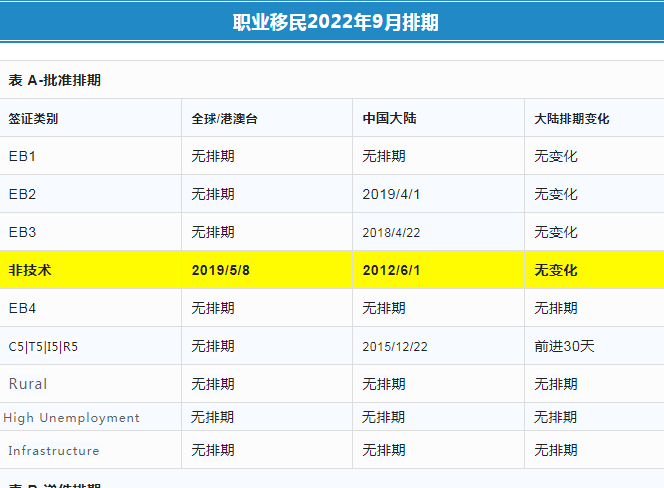664x488 pixels.
Task: Click 非技术 China mainland date 2012/6/1
Action: 392,270
